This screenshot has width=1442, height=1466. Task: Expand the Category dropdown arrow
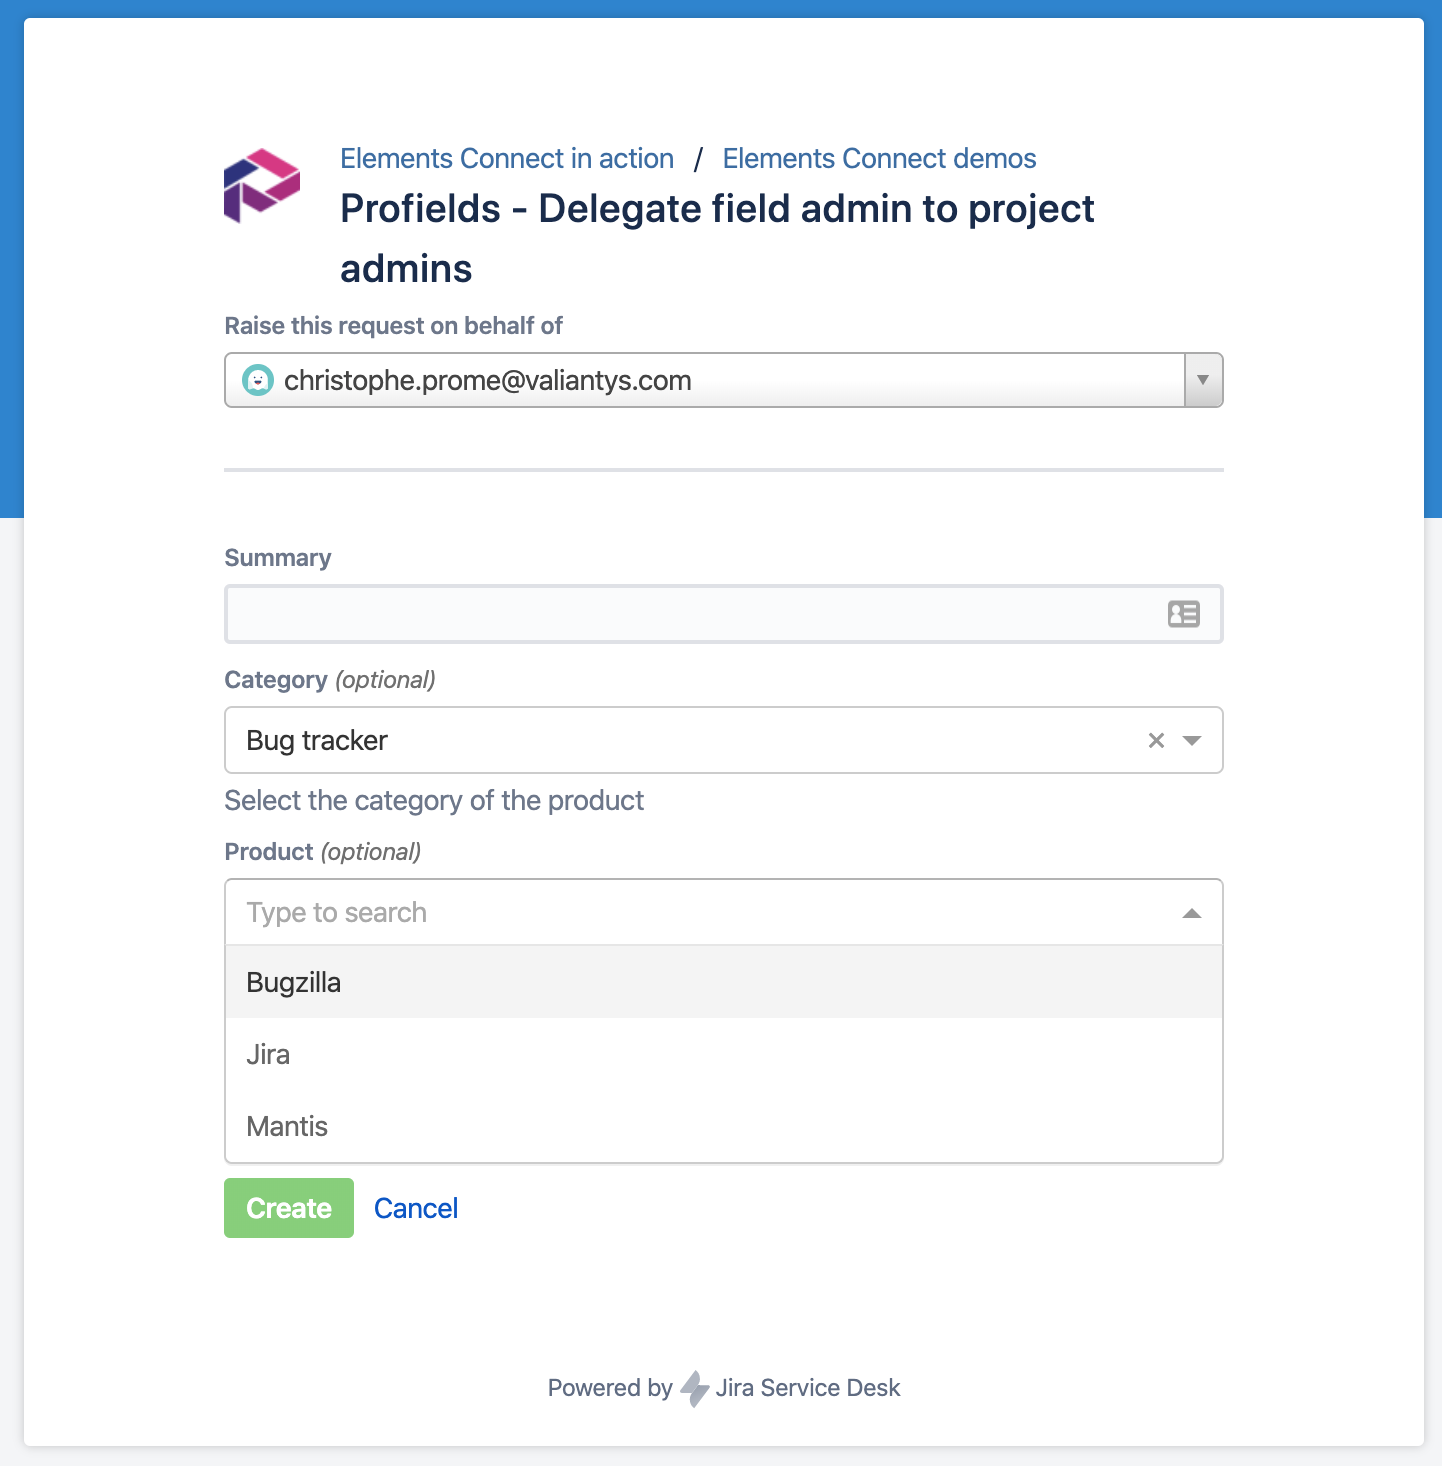1192,740
